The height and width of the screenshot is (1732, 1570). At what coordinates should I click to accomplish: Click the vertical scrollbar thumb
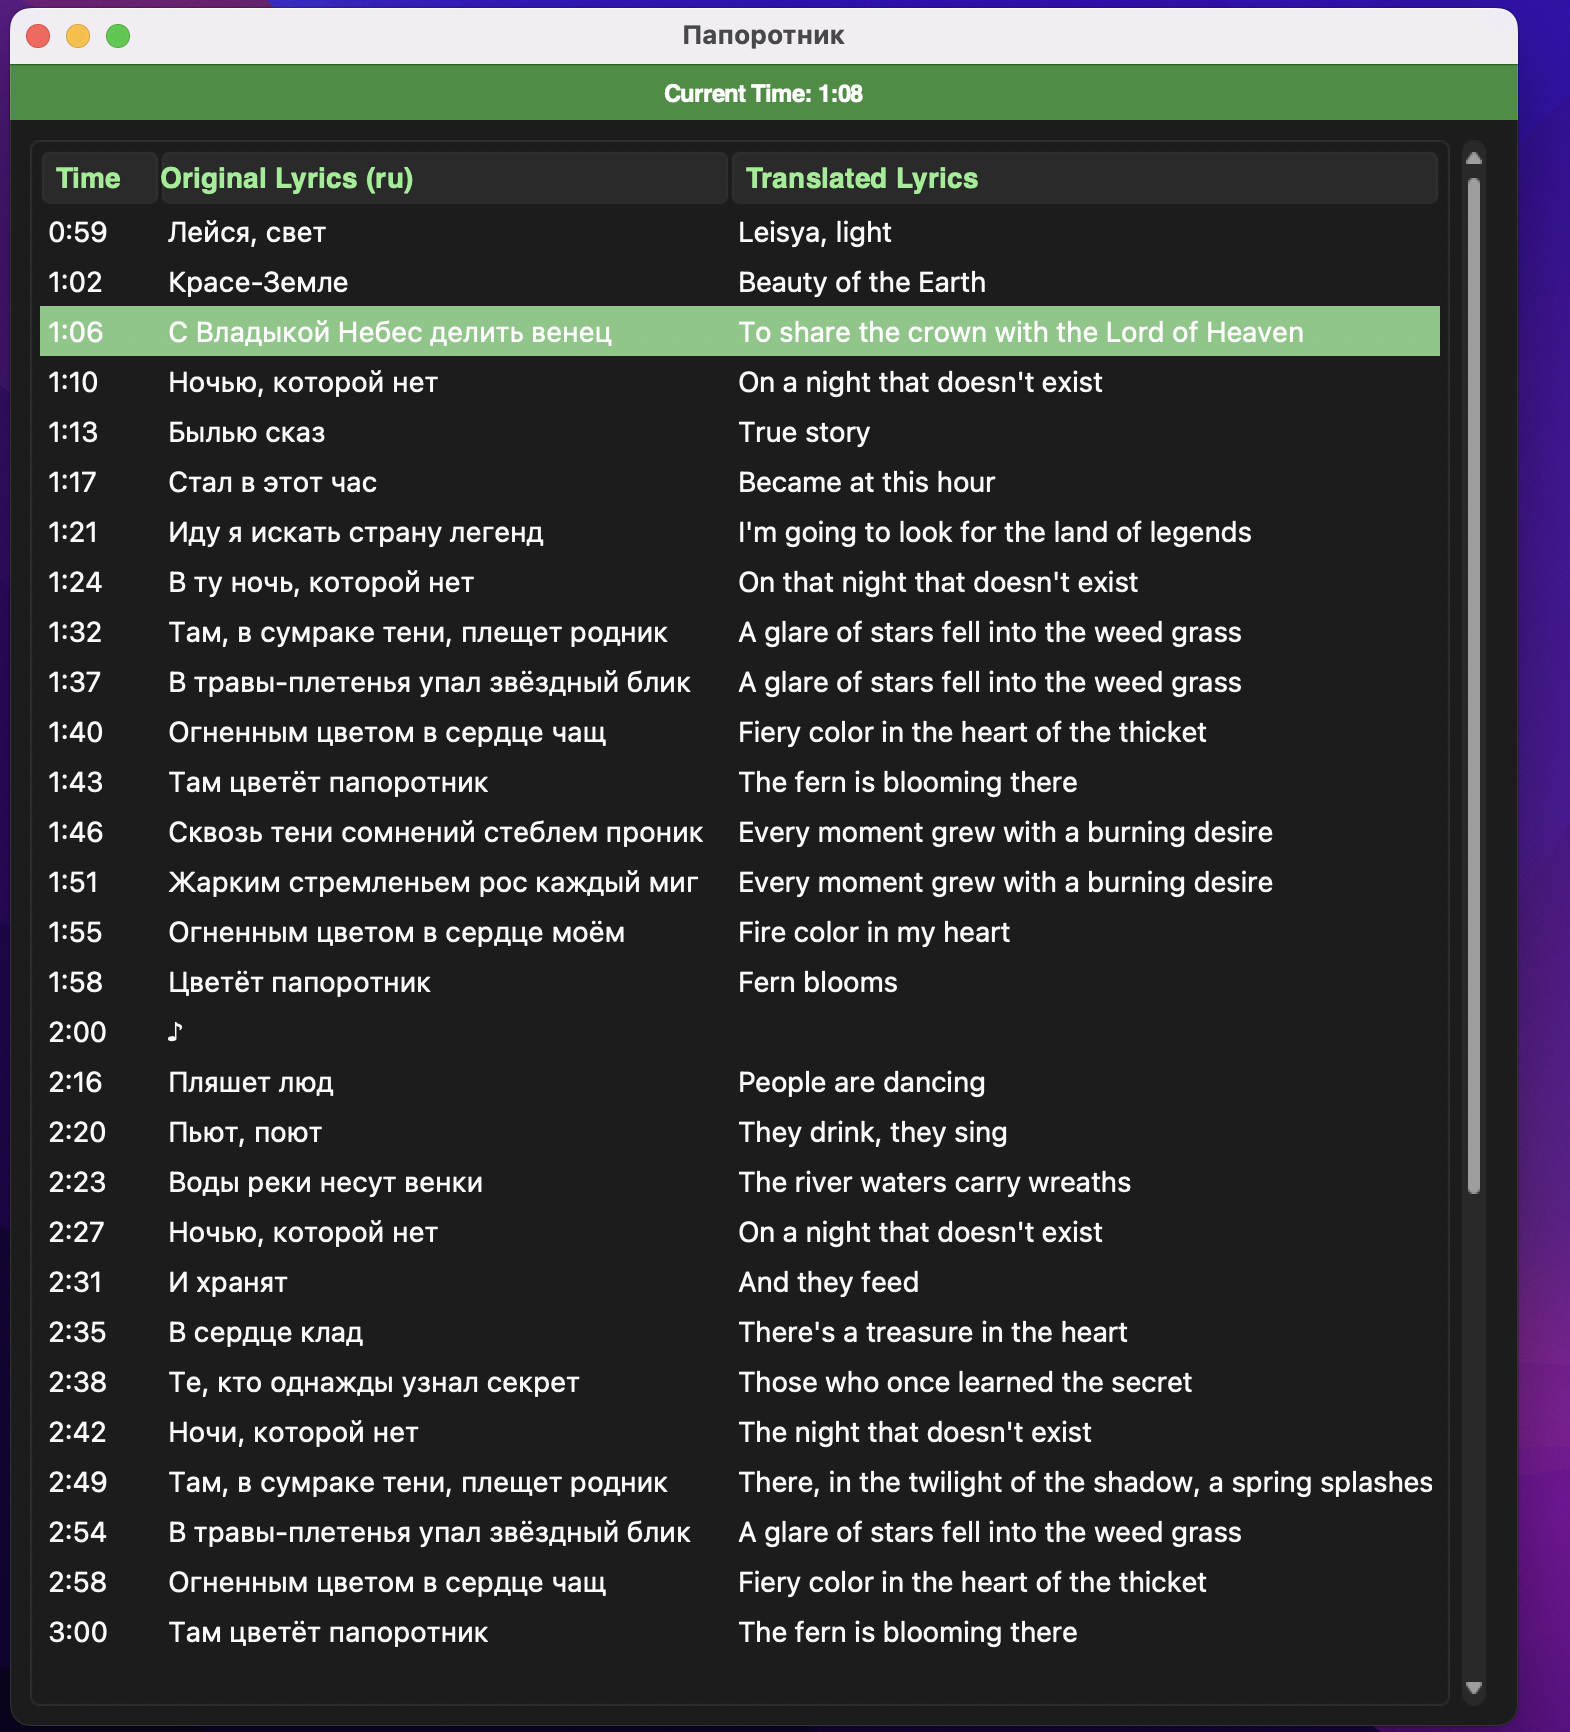(x=1473, y=685)
